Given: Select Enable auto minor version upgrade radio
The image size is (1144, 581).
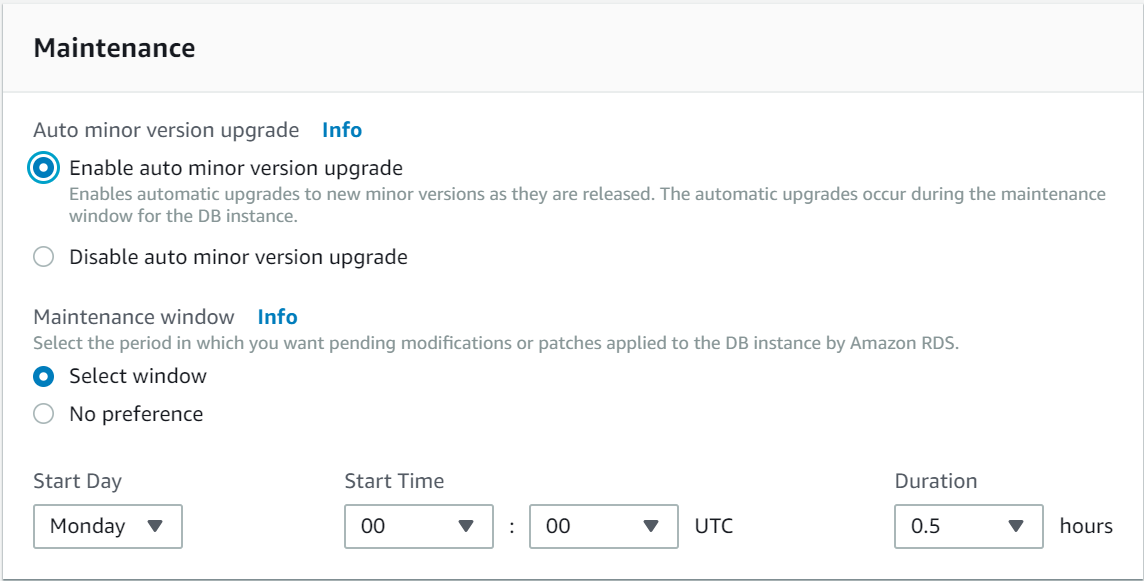Looking at the screenshot, I should pyautogui.click(x=43, y=168).
